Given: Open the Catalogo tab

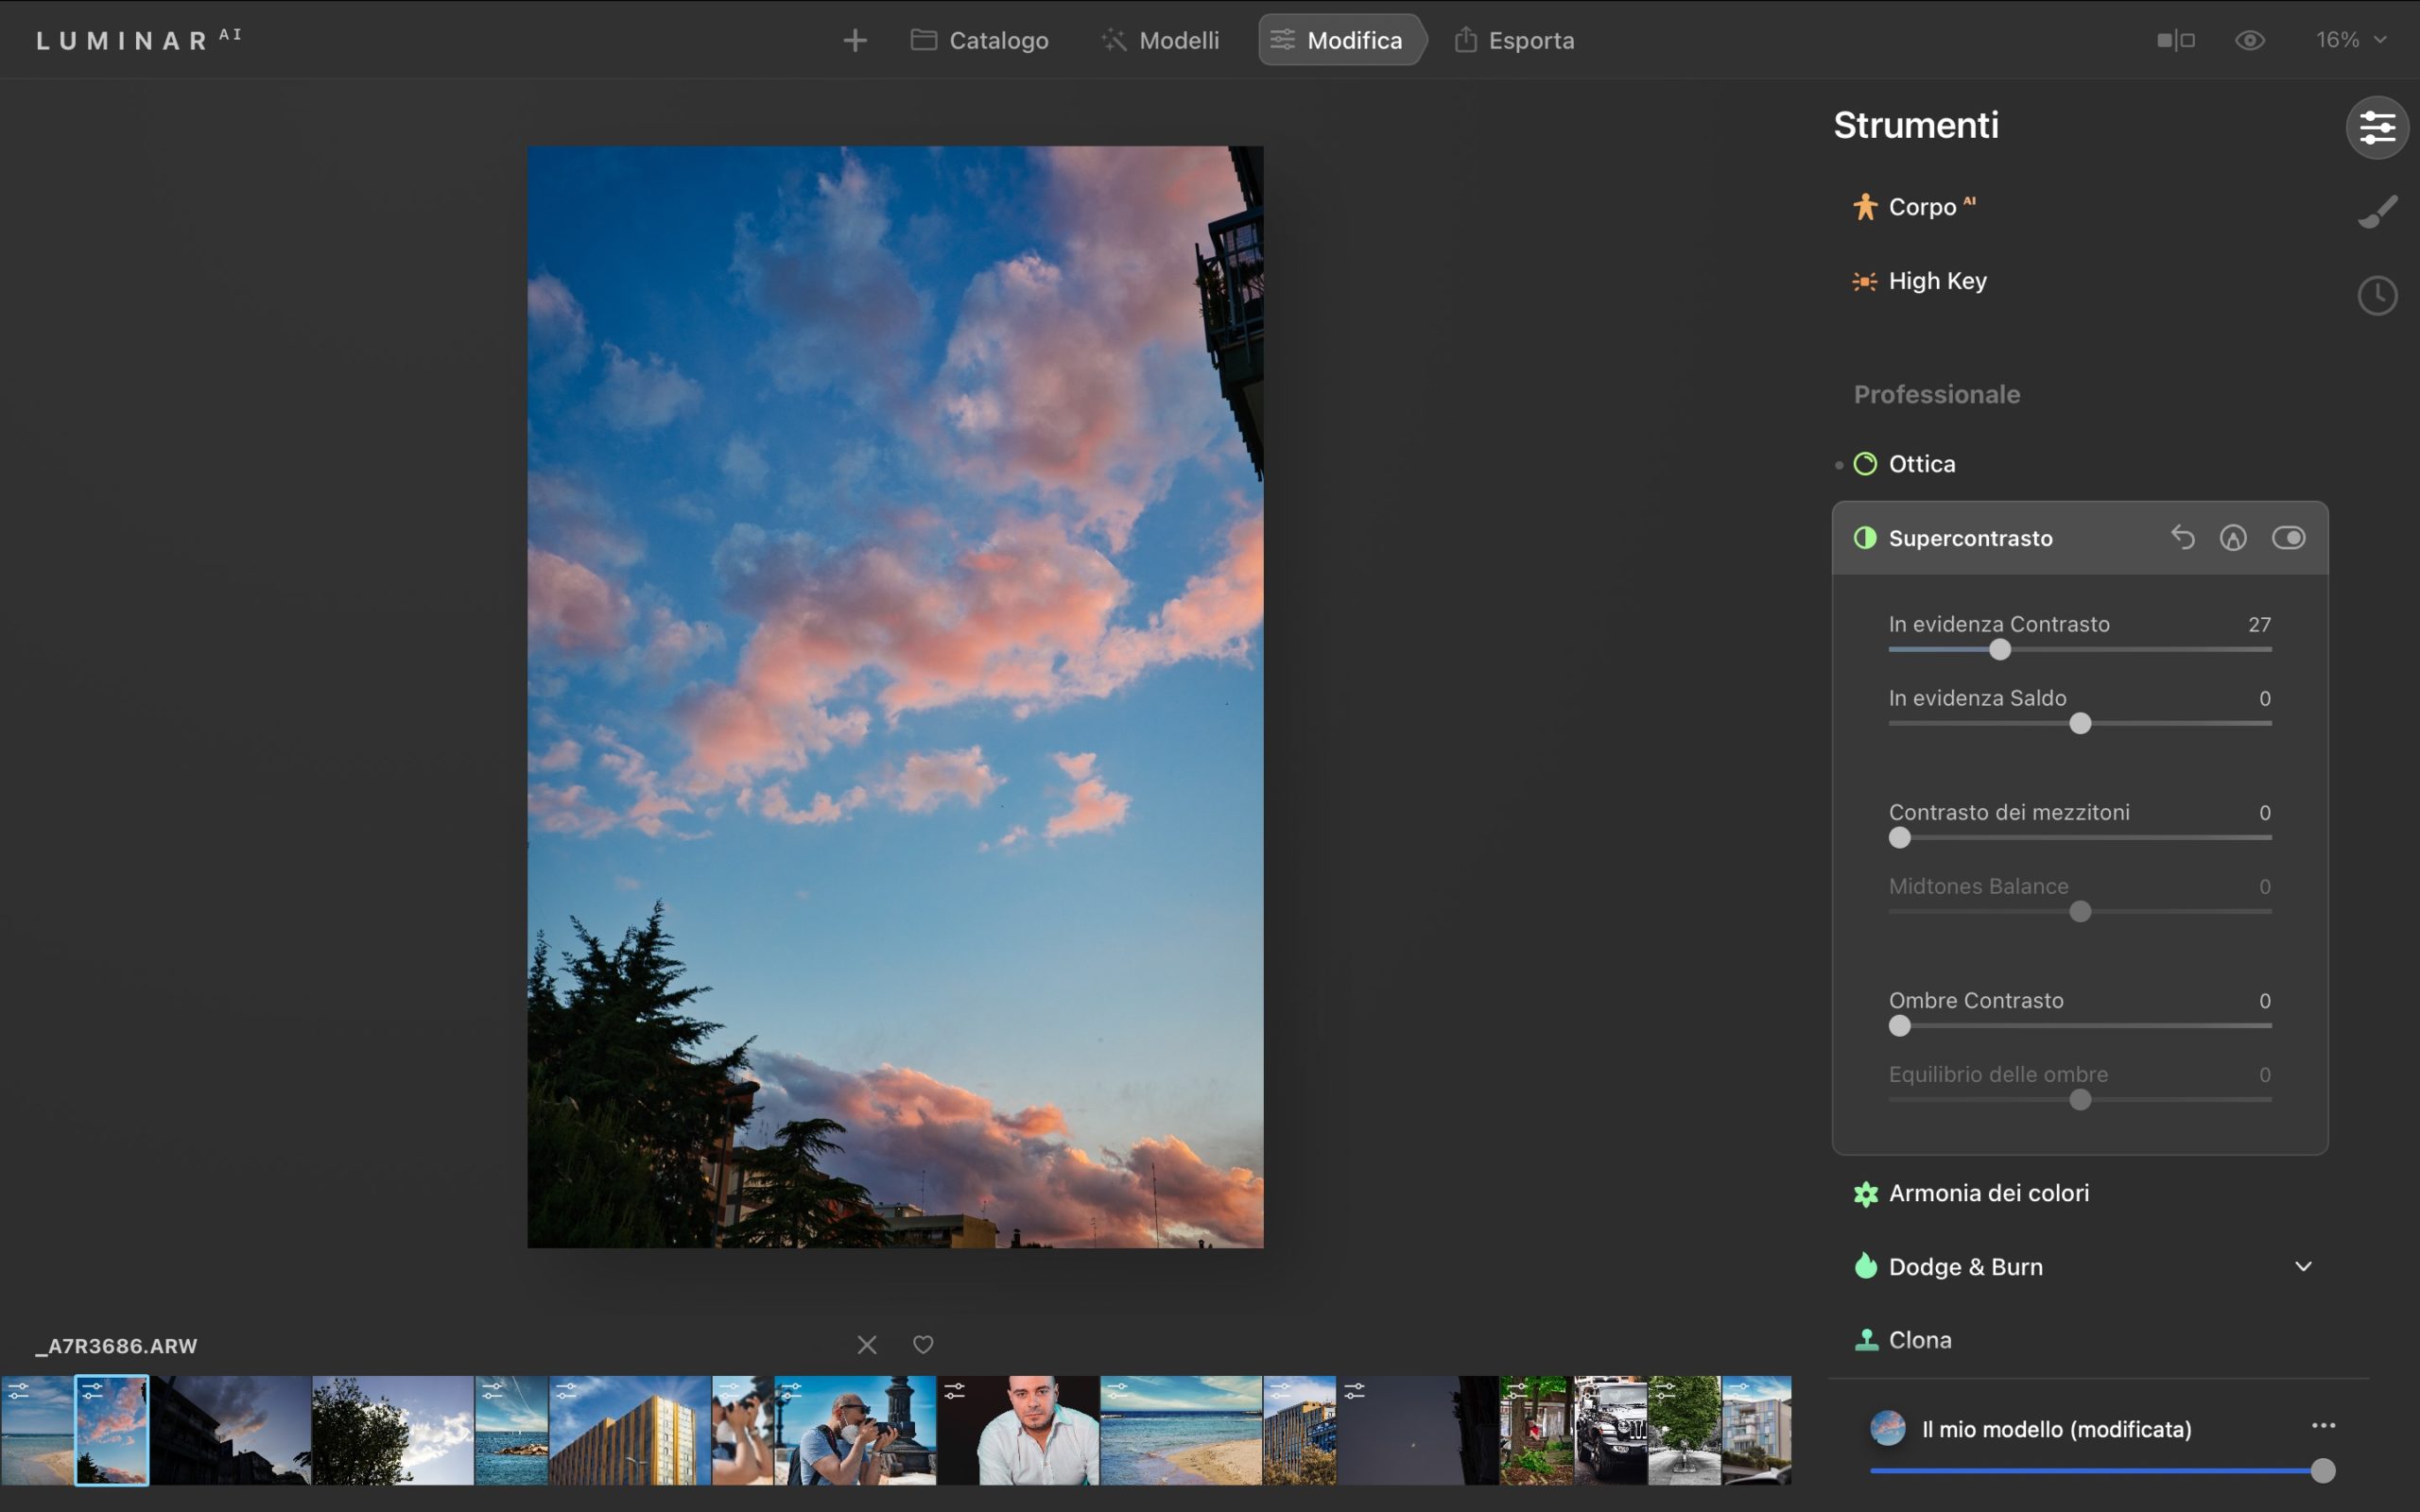Looking at the screenshot, I should point(979,40).
